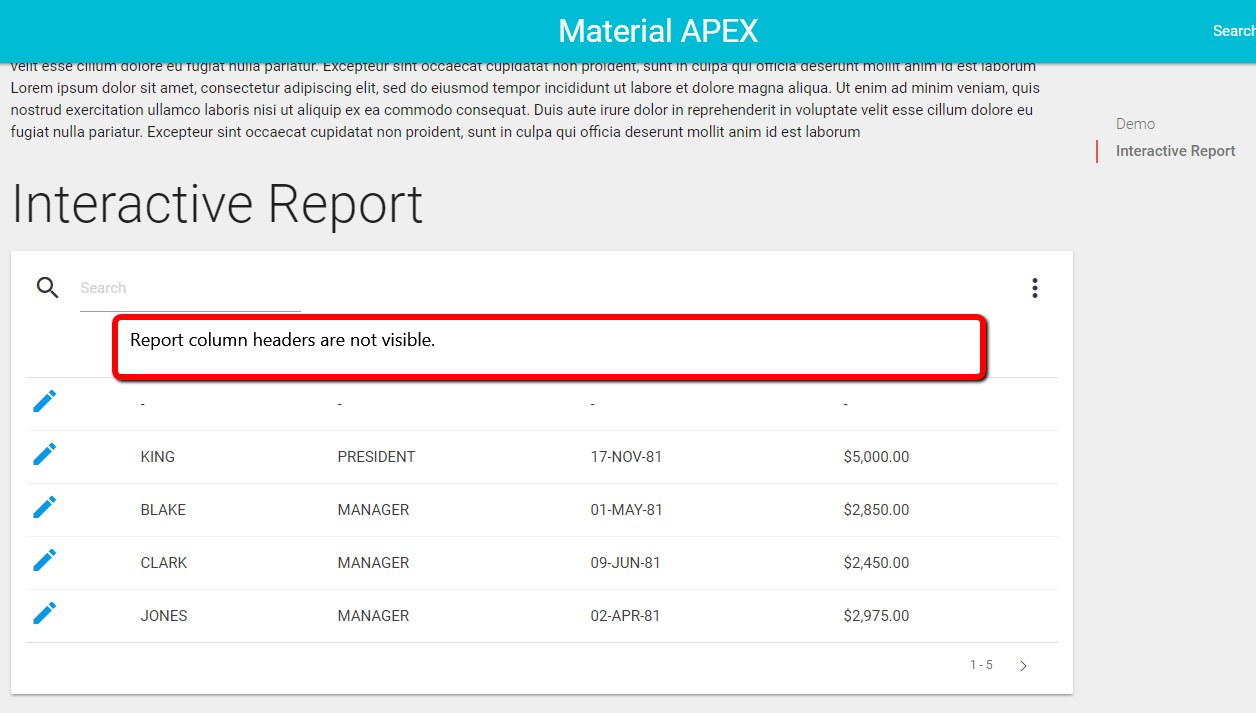The height and width of the screenshot is (713, 1256).
Task: Expand the three-dot options for the report
Action: tap(1035, 287)
